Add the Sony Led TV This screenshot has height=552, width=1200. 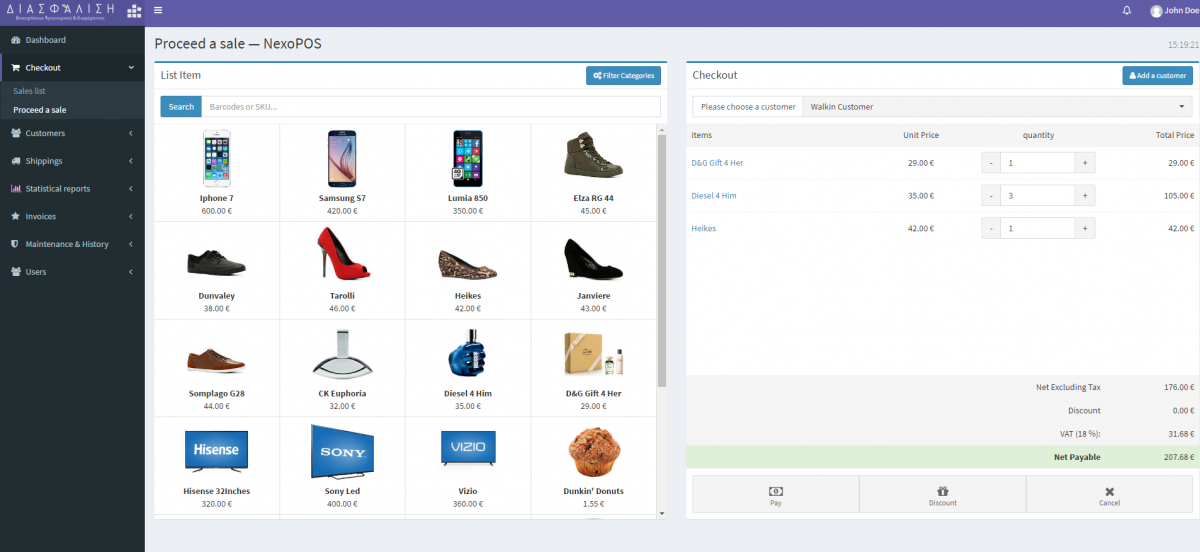342,450
